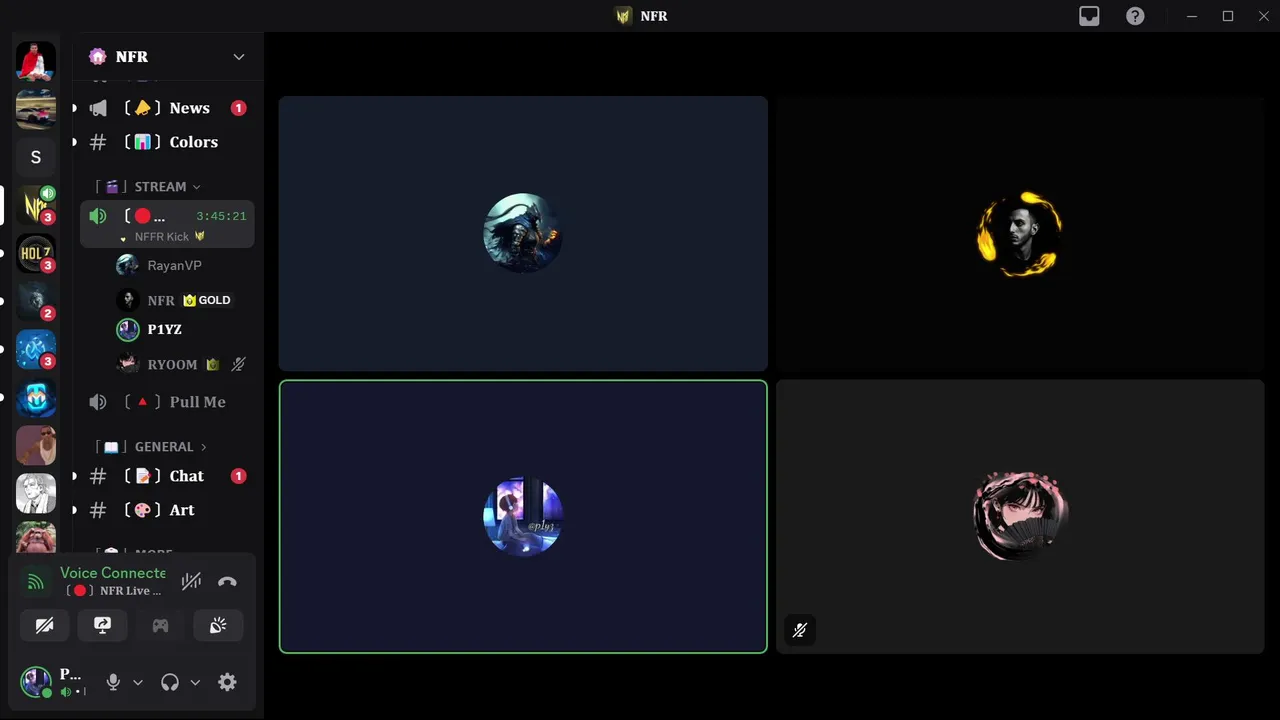Open the Colors text channel
The height and width of the screenshot is (720, 1280).
pyautogui.click(x=167, y=142)
